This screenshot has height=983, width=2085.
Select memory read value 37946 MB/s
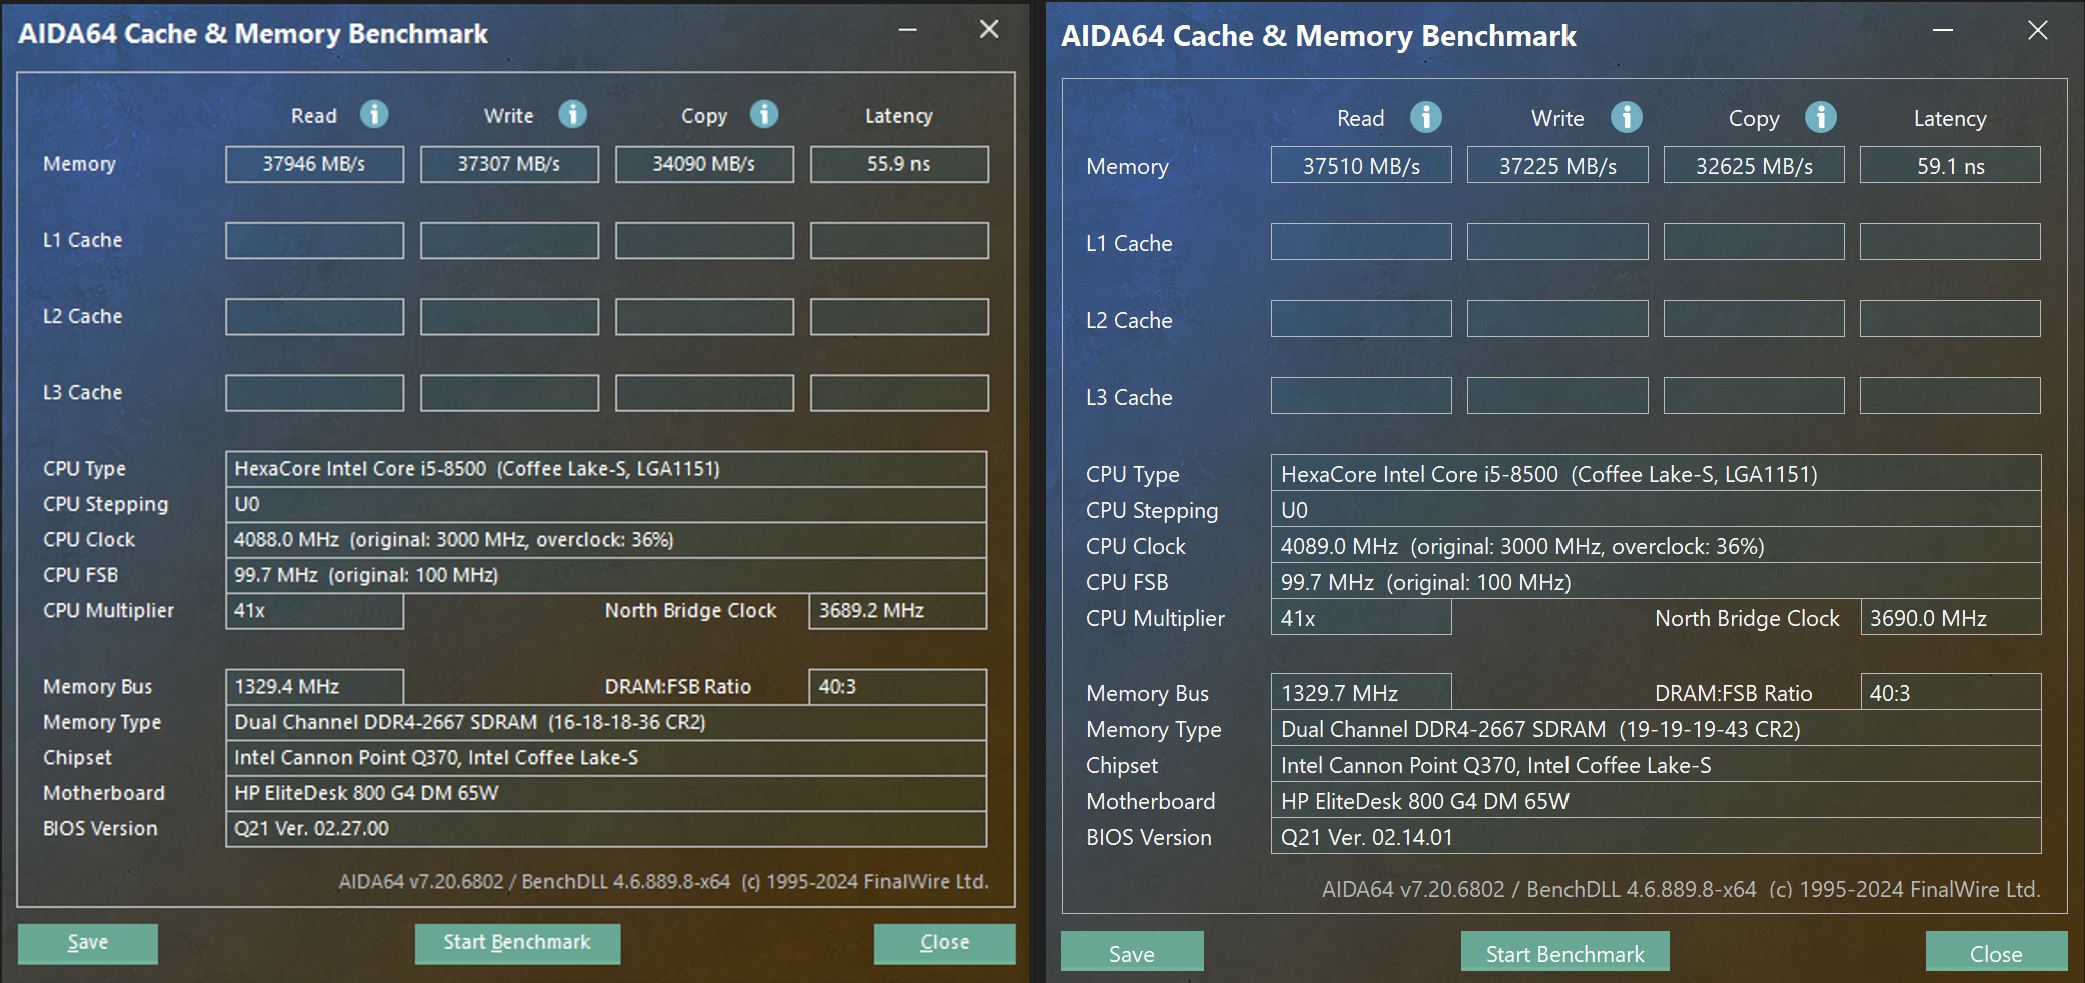coord(314,164)
